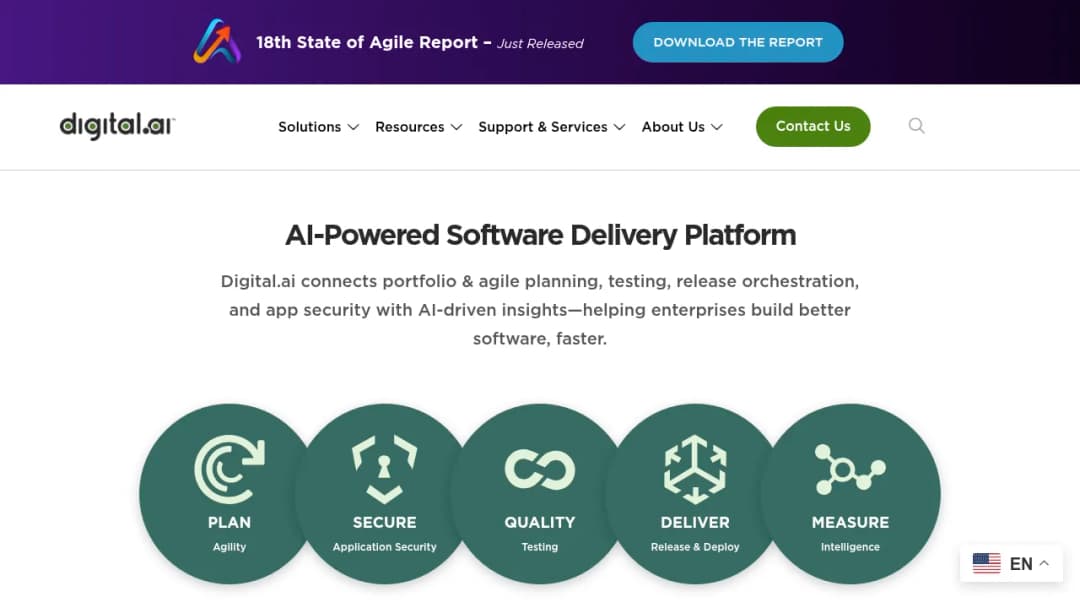Click the 'Just Released' banner text
Image resolution: width=1080 pixels, height=608 pixels.
click(x=540, y=43)
